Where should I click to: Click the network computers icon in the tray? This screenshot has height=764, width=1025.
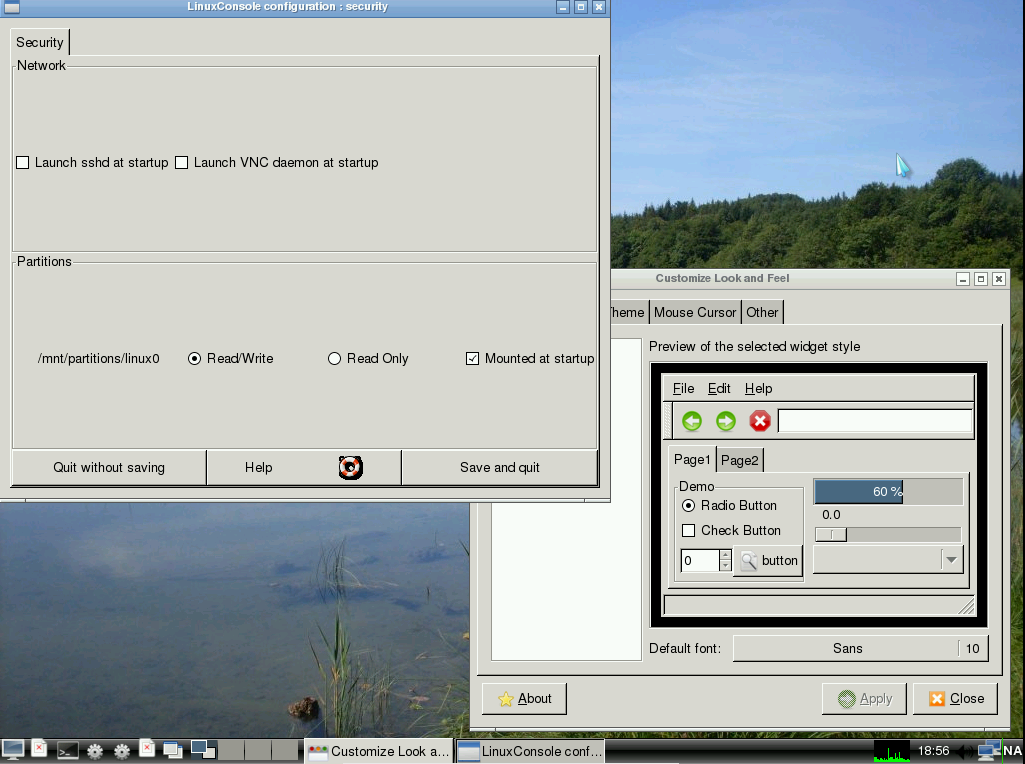988,751
